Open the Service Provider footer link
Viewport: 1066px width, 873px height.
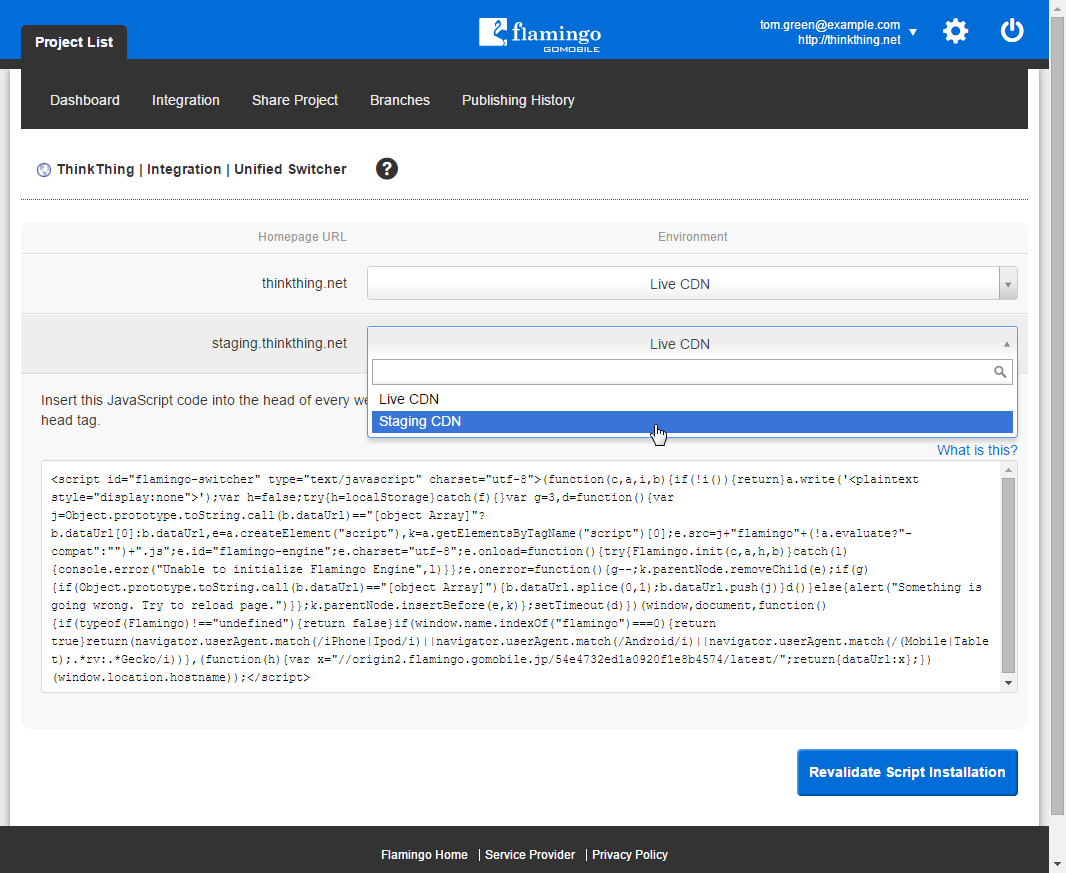point(530,855)
